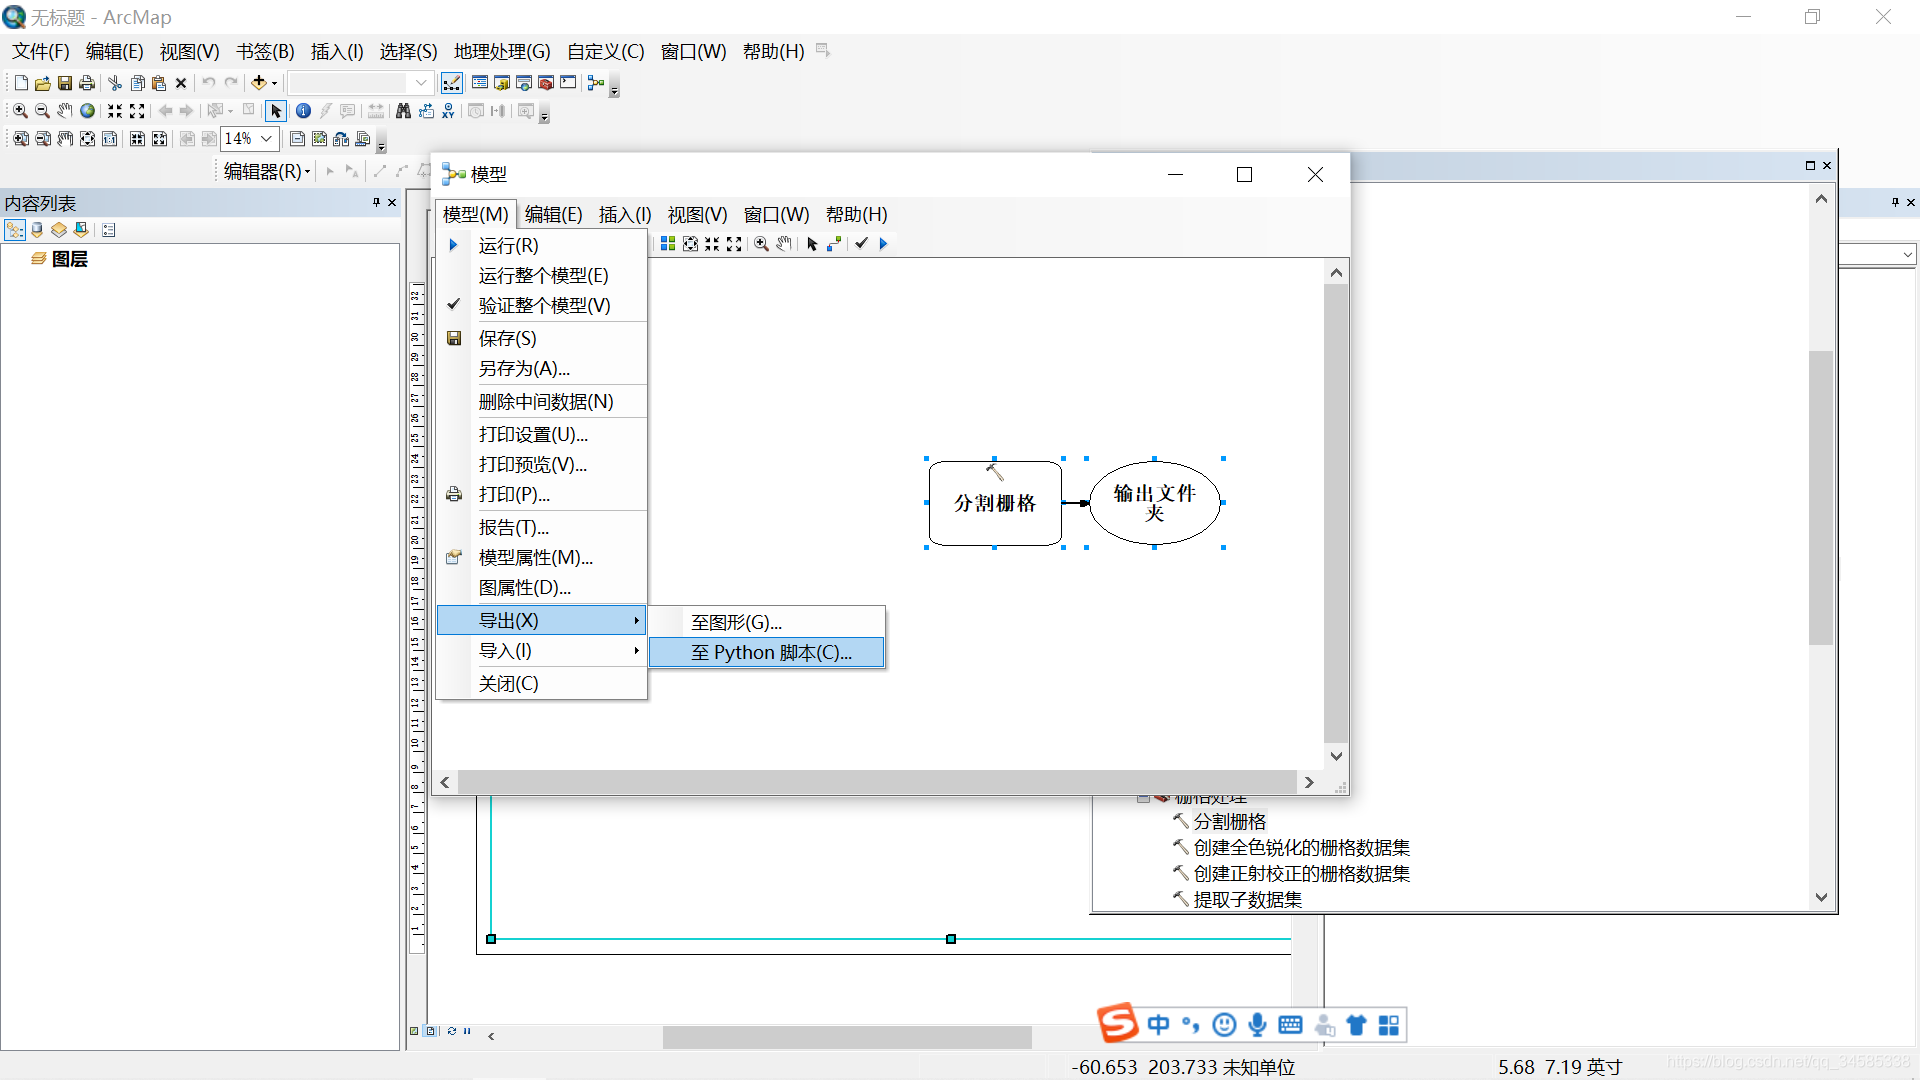
Task: Toggle List By Source in contents panel
Action: pos(37,229)
